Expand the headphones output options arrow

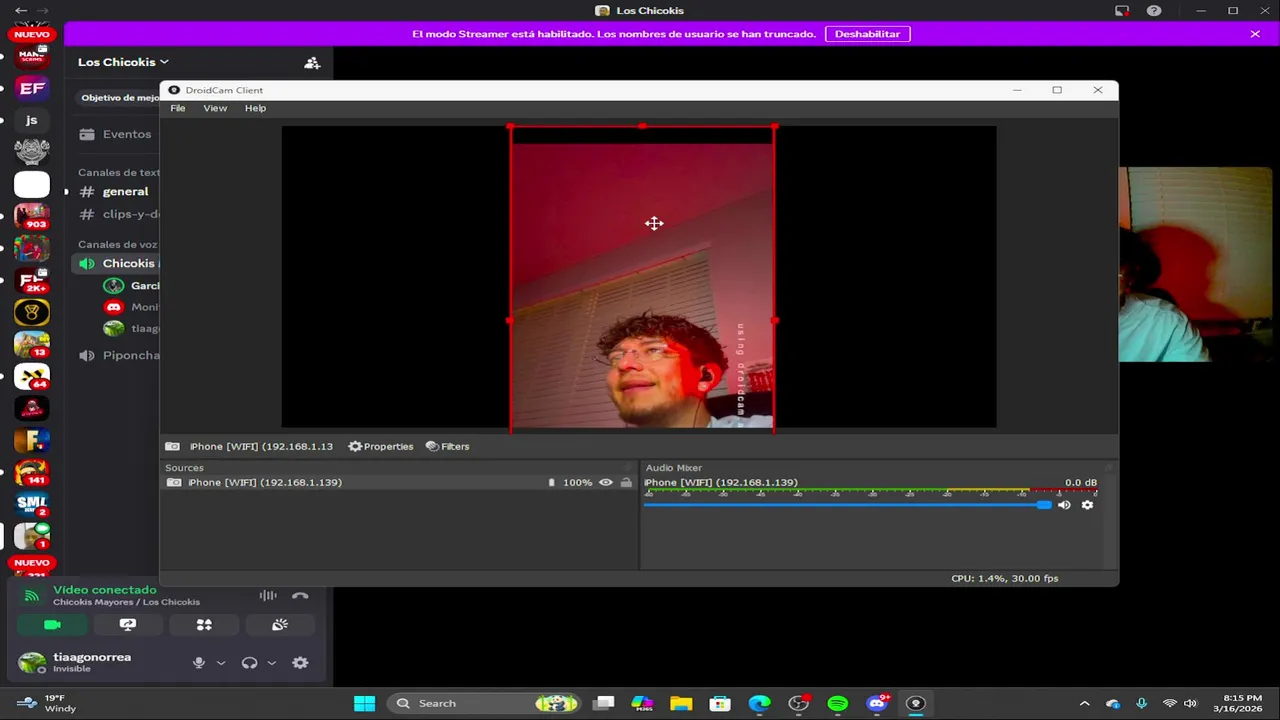271,663
